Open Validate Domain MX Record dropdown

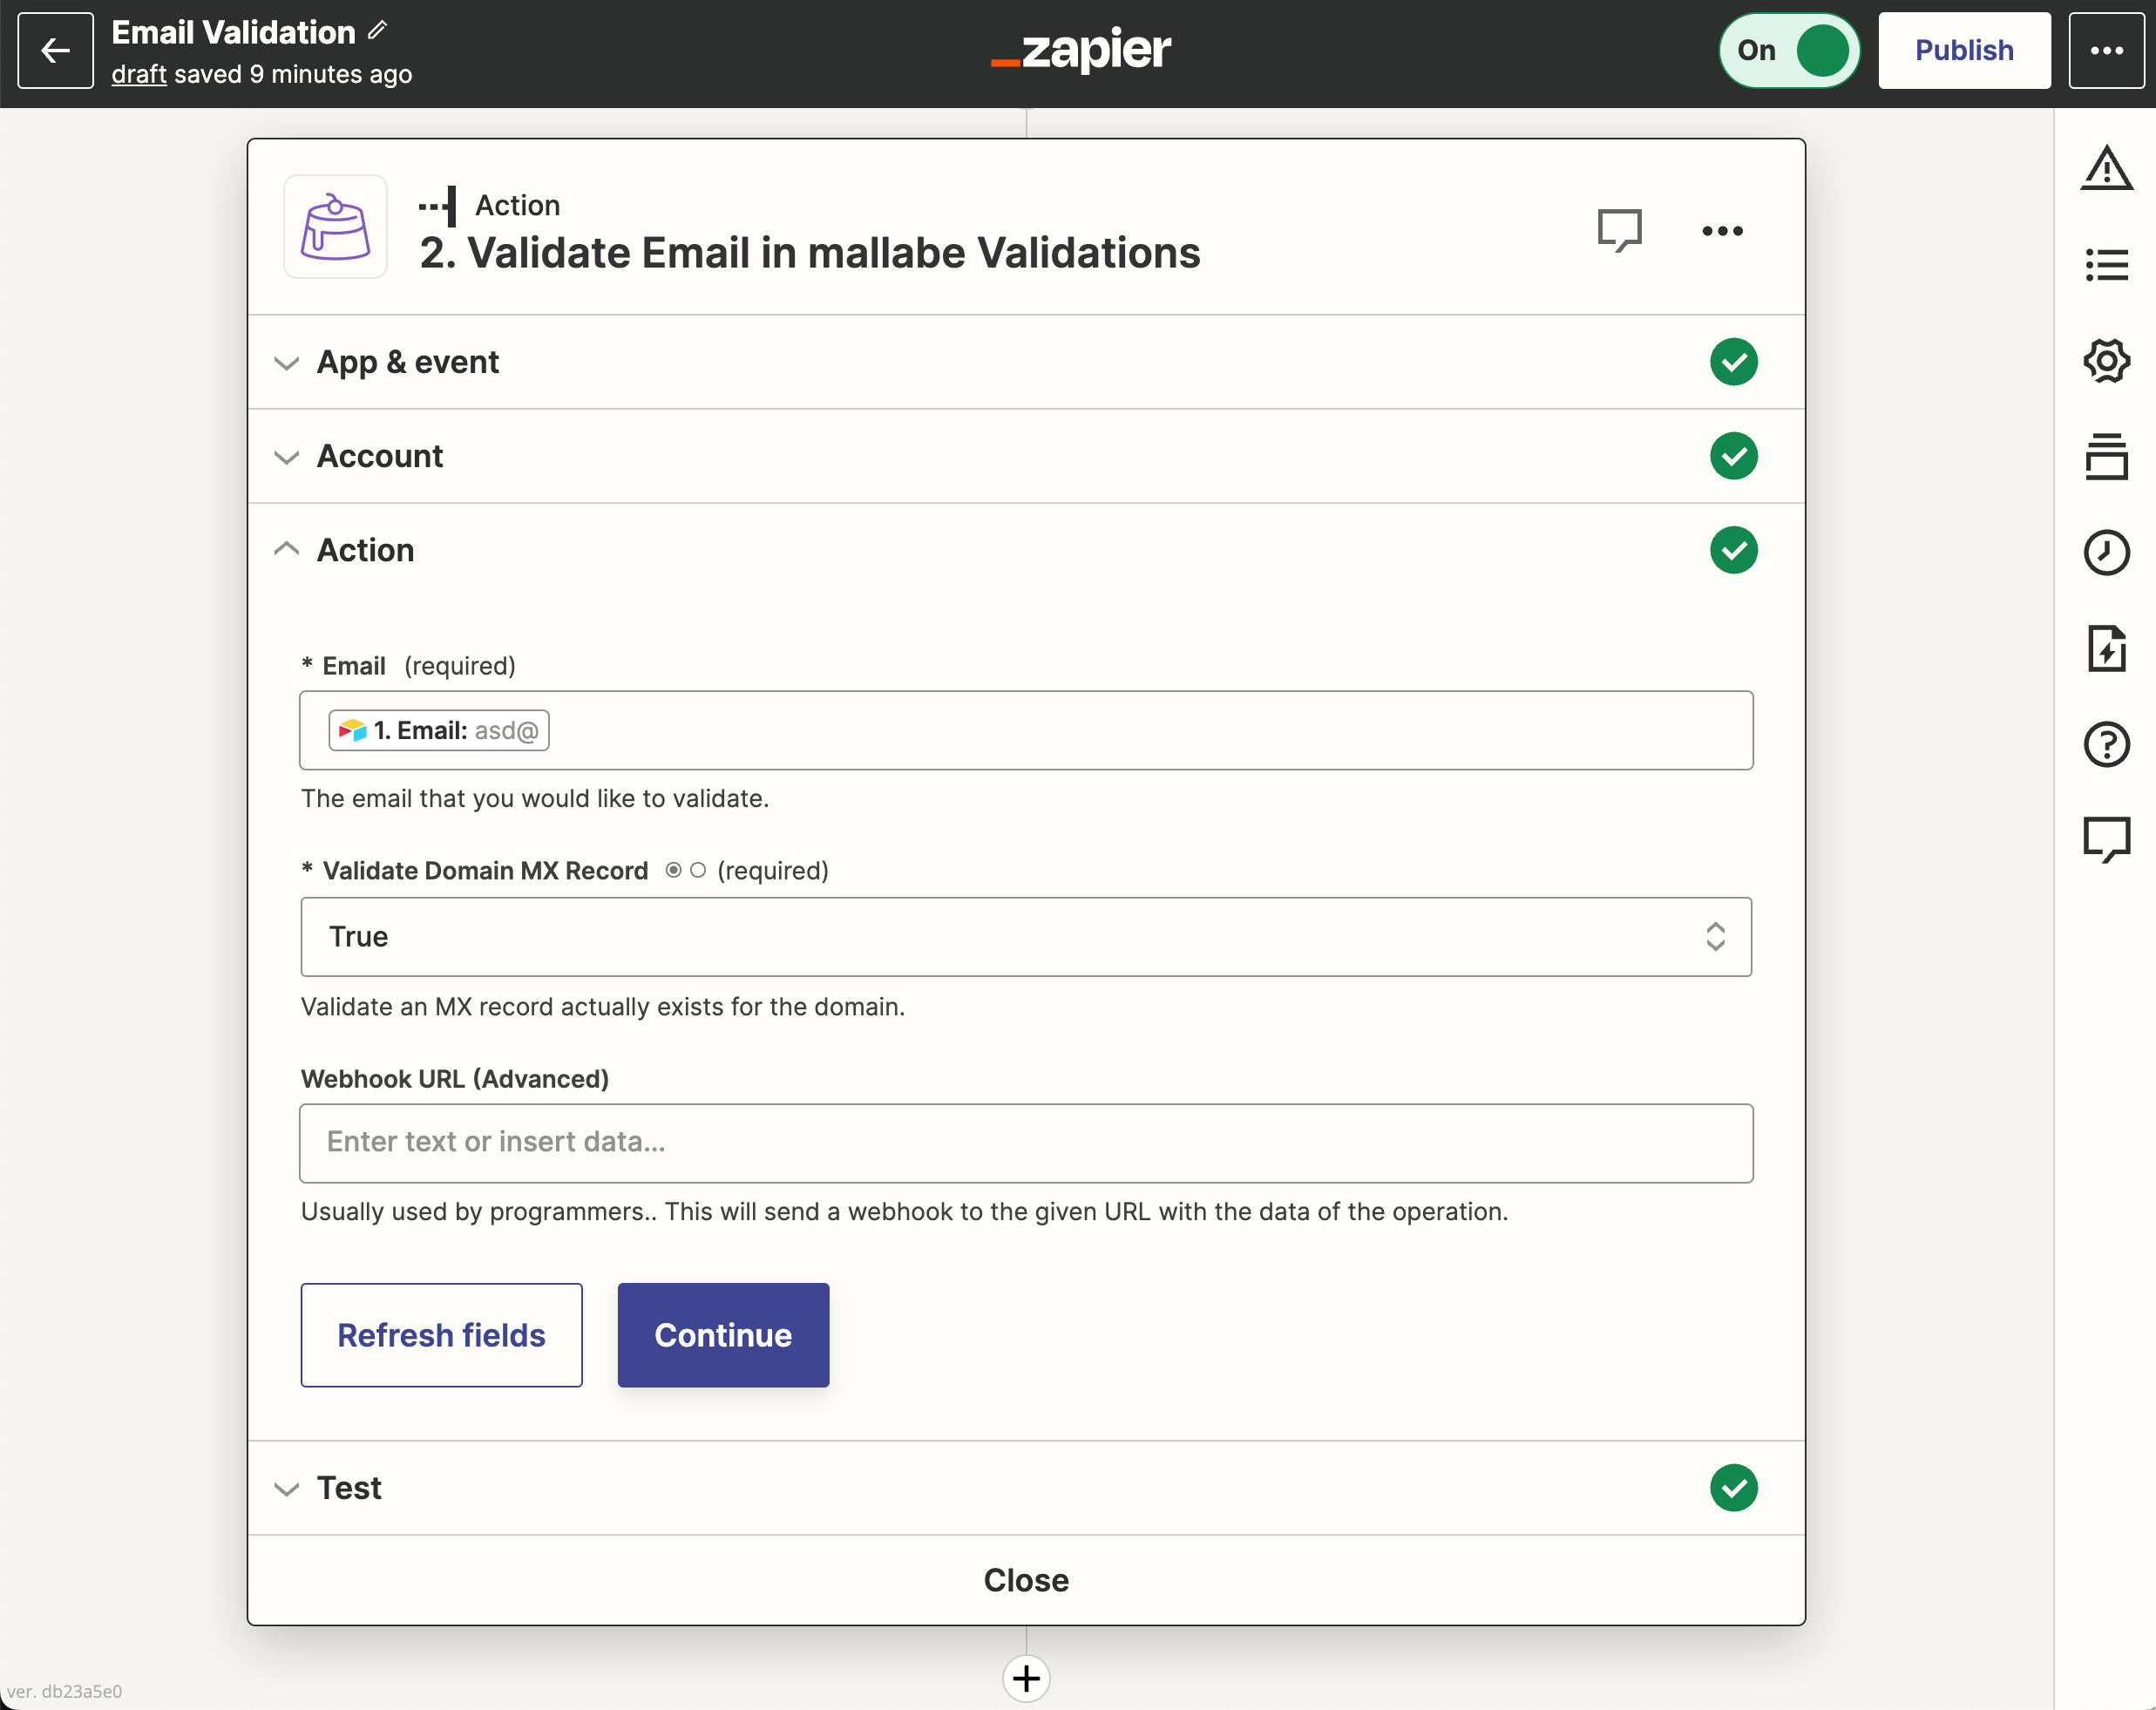point(1026,937)
